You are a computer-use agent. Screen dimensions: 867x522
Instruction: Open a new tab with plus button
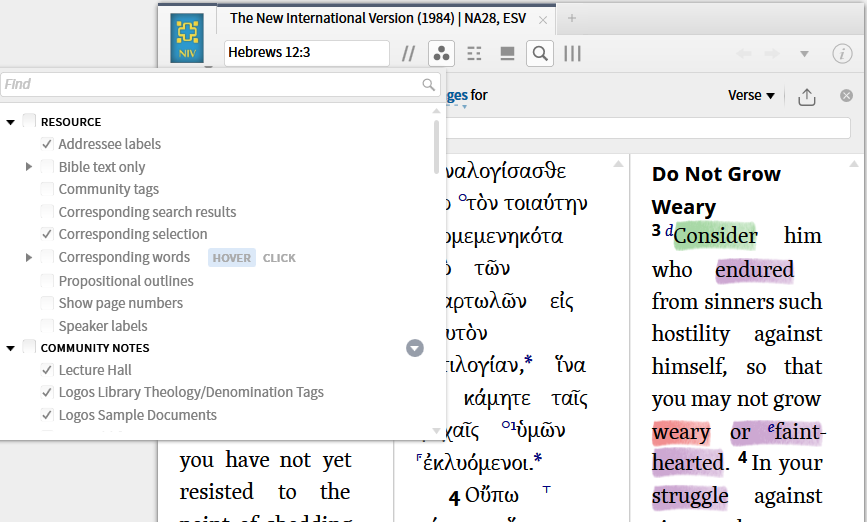(x=572, y=18)
